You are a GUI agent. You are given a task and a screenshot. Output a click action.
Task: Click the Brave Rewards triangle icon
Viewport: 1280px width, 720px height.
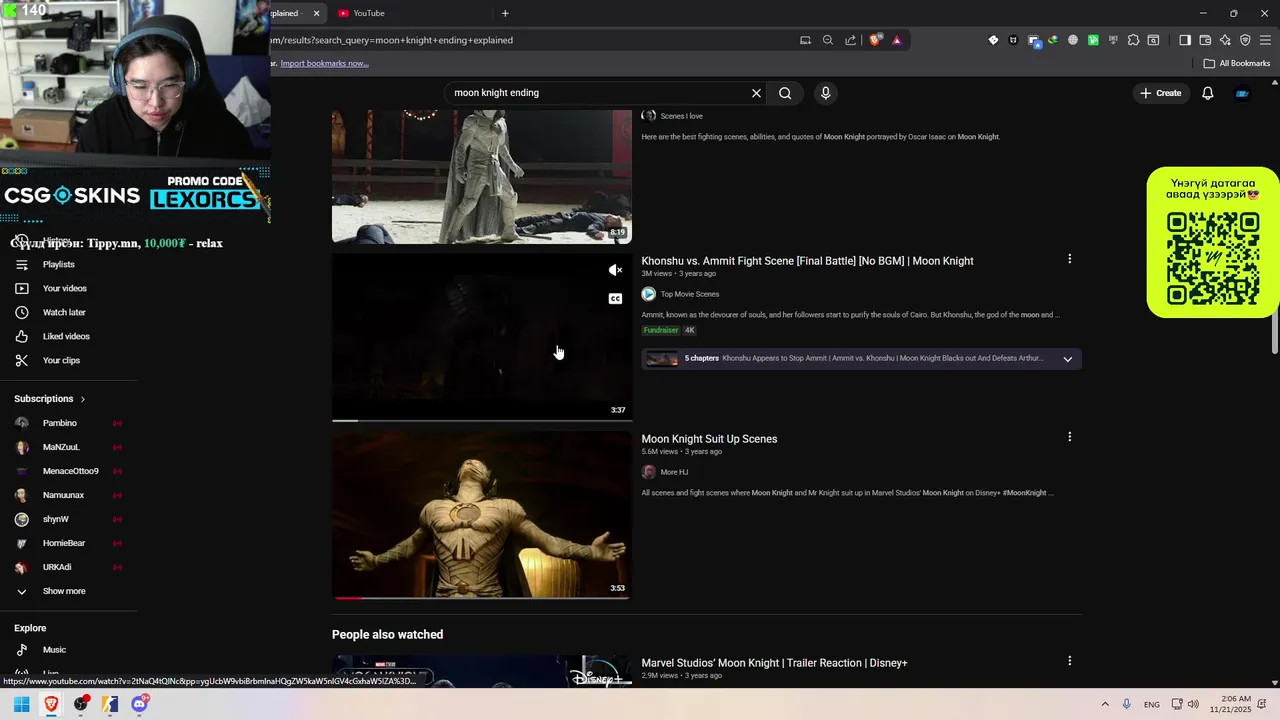(897, 40)
